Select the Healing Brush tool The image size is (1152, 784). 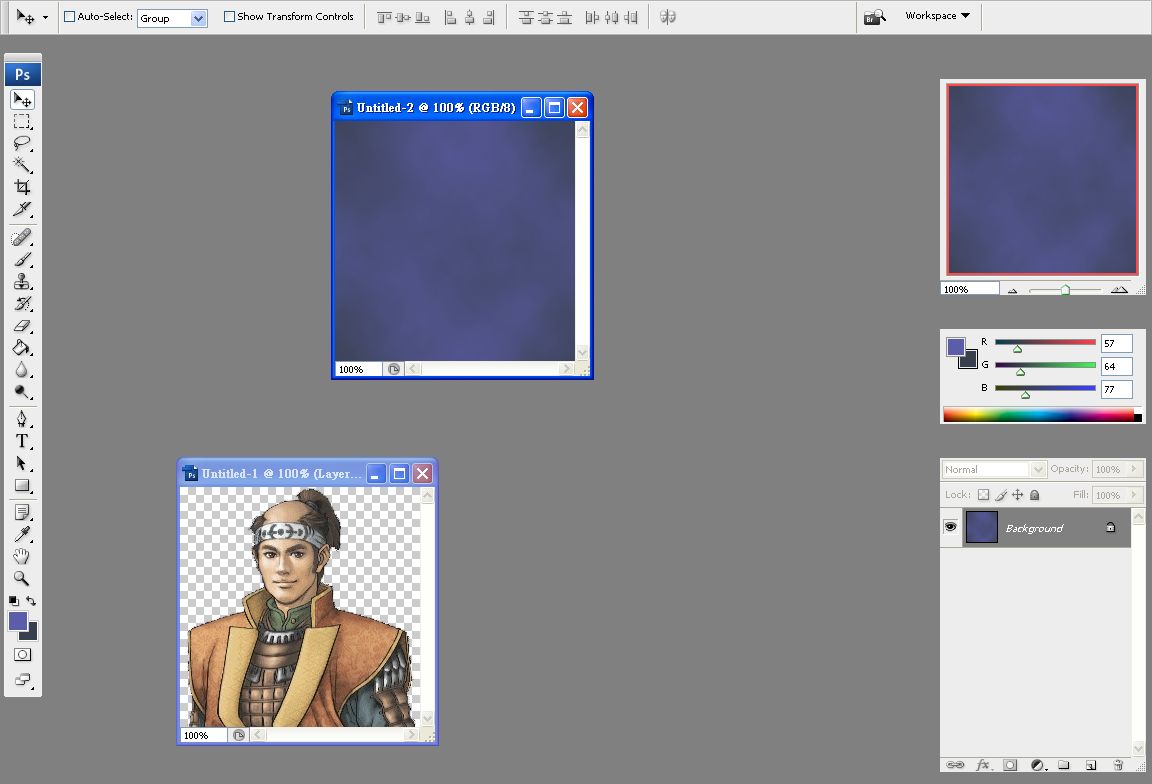[x=22, y=237]
